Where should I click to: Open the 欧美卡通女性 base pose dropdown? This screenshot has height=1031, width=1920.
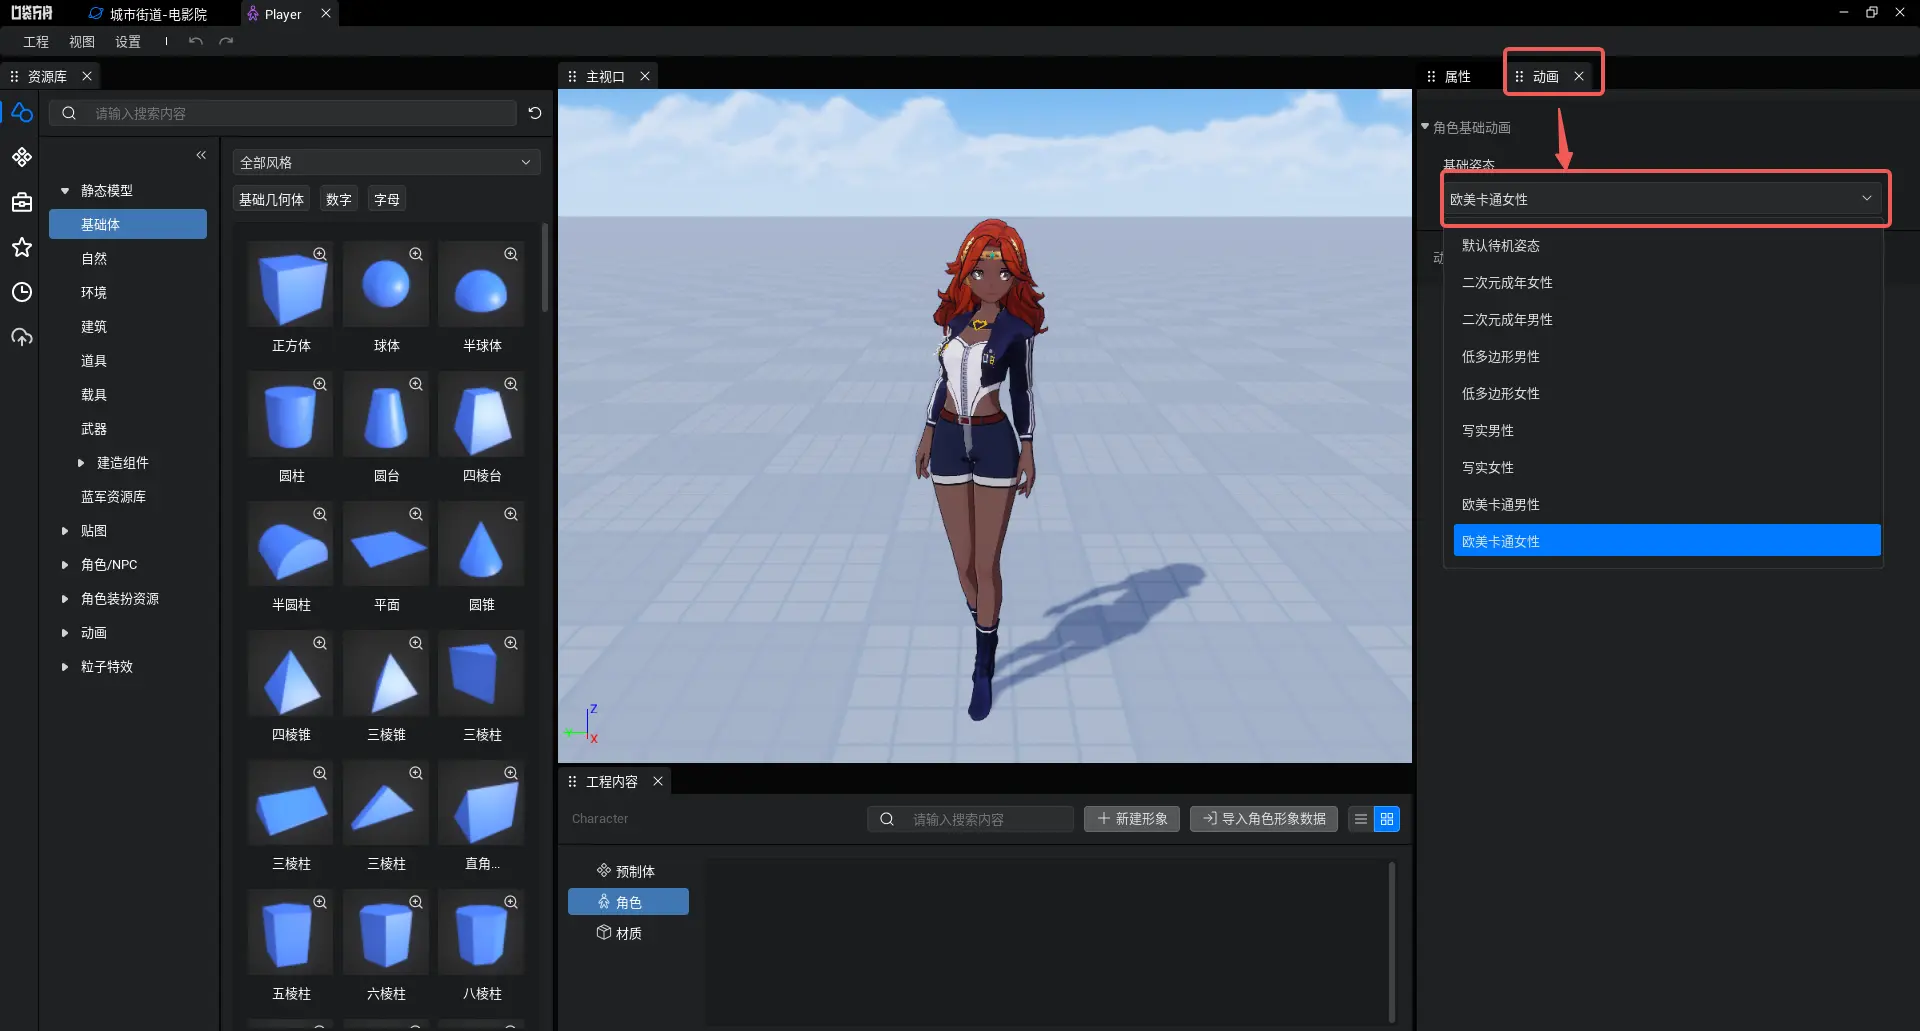(1663, 199)
